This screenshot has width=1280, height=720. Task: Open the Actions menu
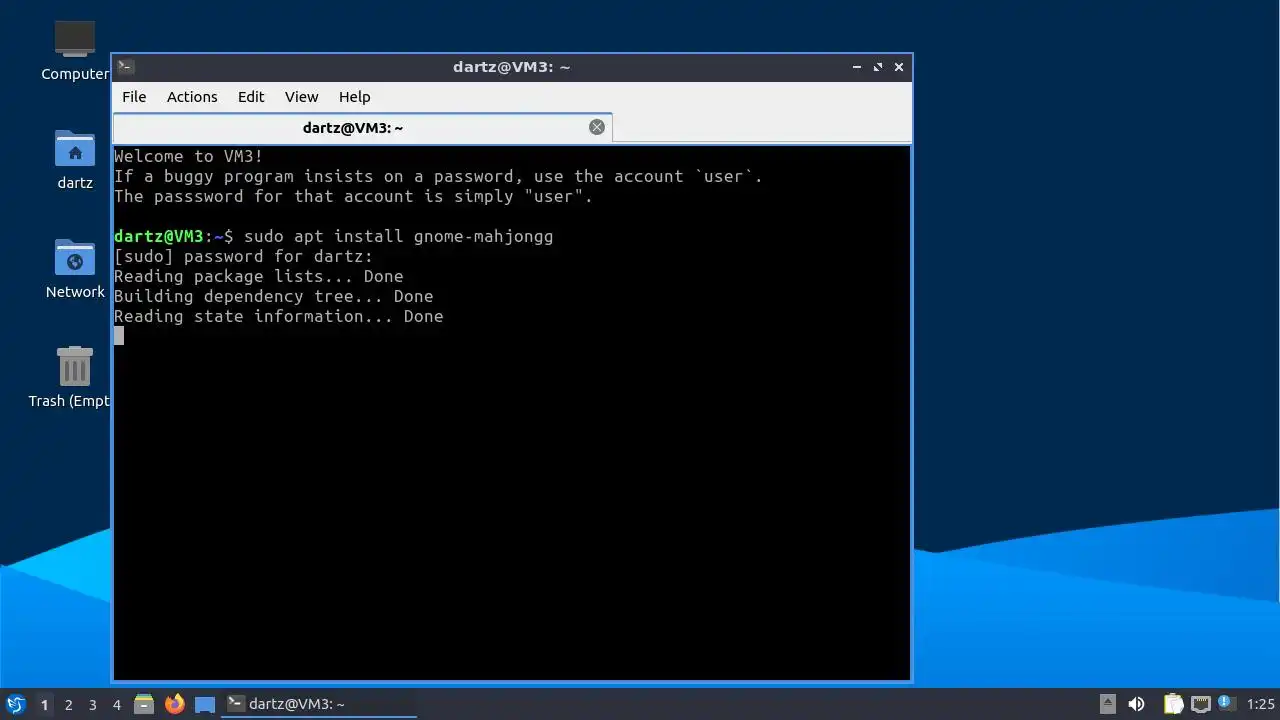click(x=192, y=97)
